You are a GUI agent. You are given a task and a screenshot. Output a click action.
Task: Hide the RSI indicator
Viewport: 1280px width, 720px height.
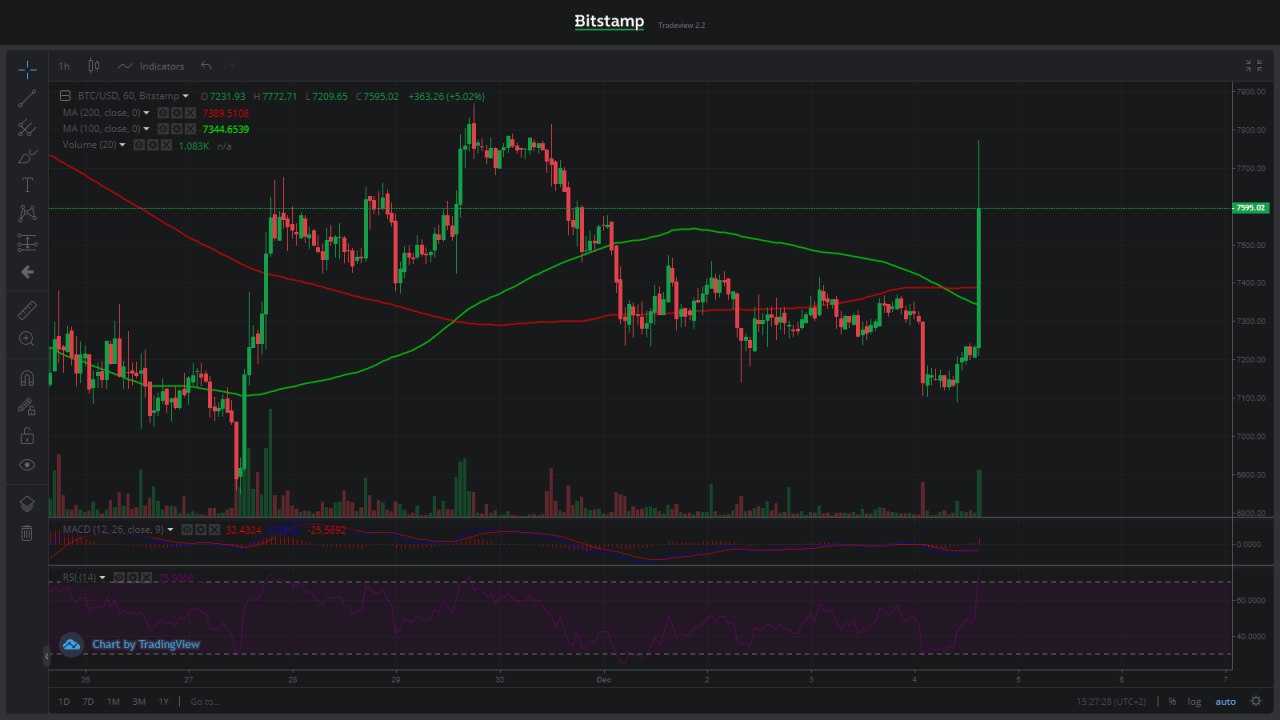(x=119, y=578)
